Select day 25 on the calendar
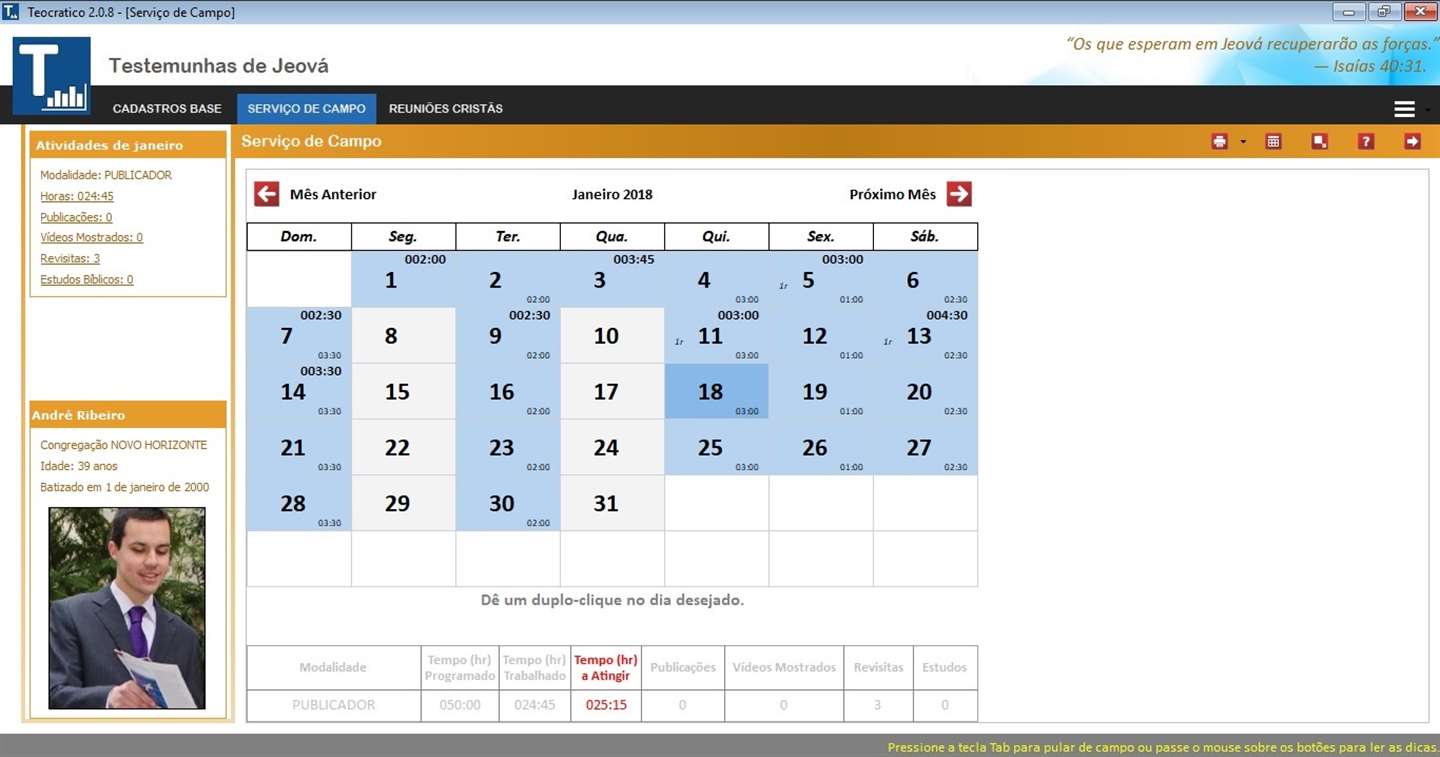 pyautogui.click(x=717, y=447)
